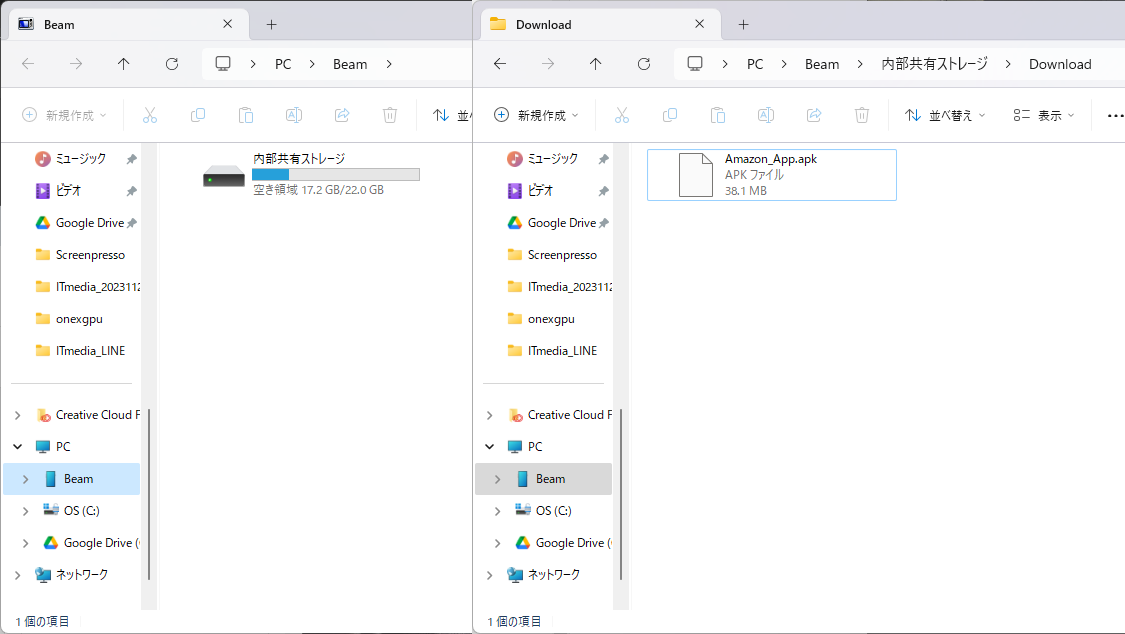The width and height of the screenshot is (1125, 634).
Task: Click PC breadcrumb in Download window
Action: pos(755,64)
